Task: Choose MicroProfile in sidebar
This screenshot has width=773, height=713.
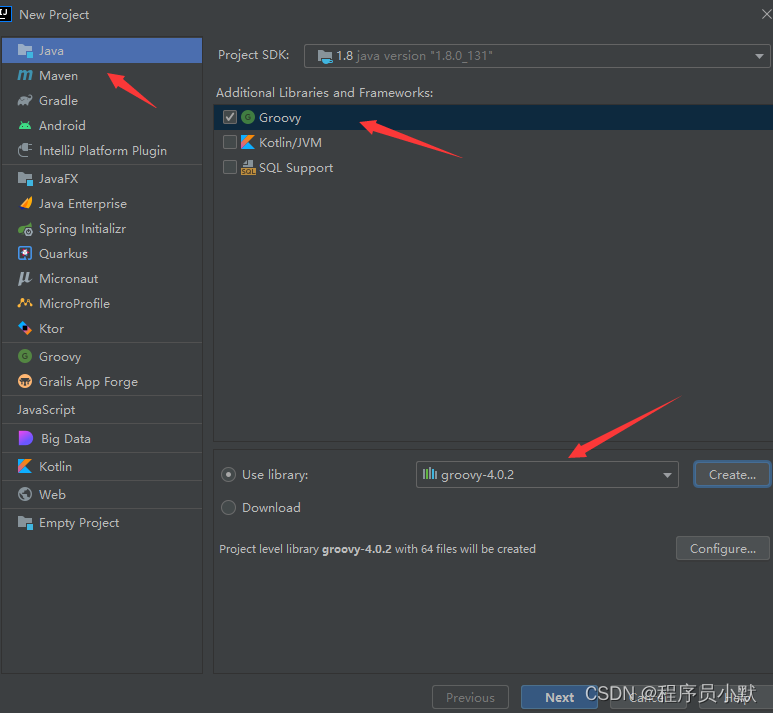Action: (102, 303)
